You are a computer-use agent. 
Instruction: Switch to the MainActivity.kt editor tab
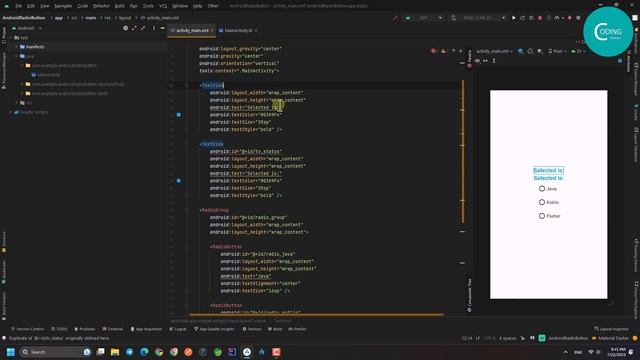(238, 31)
